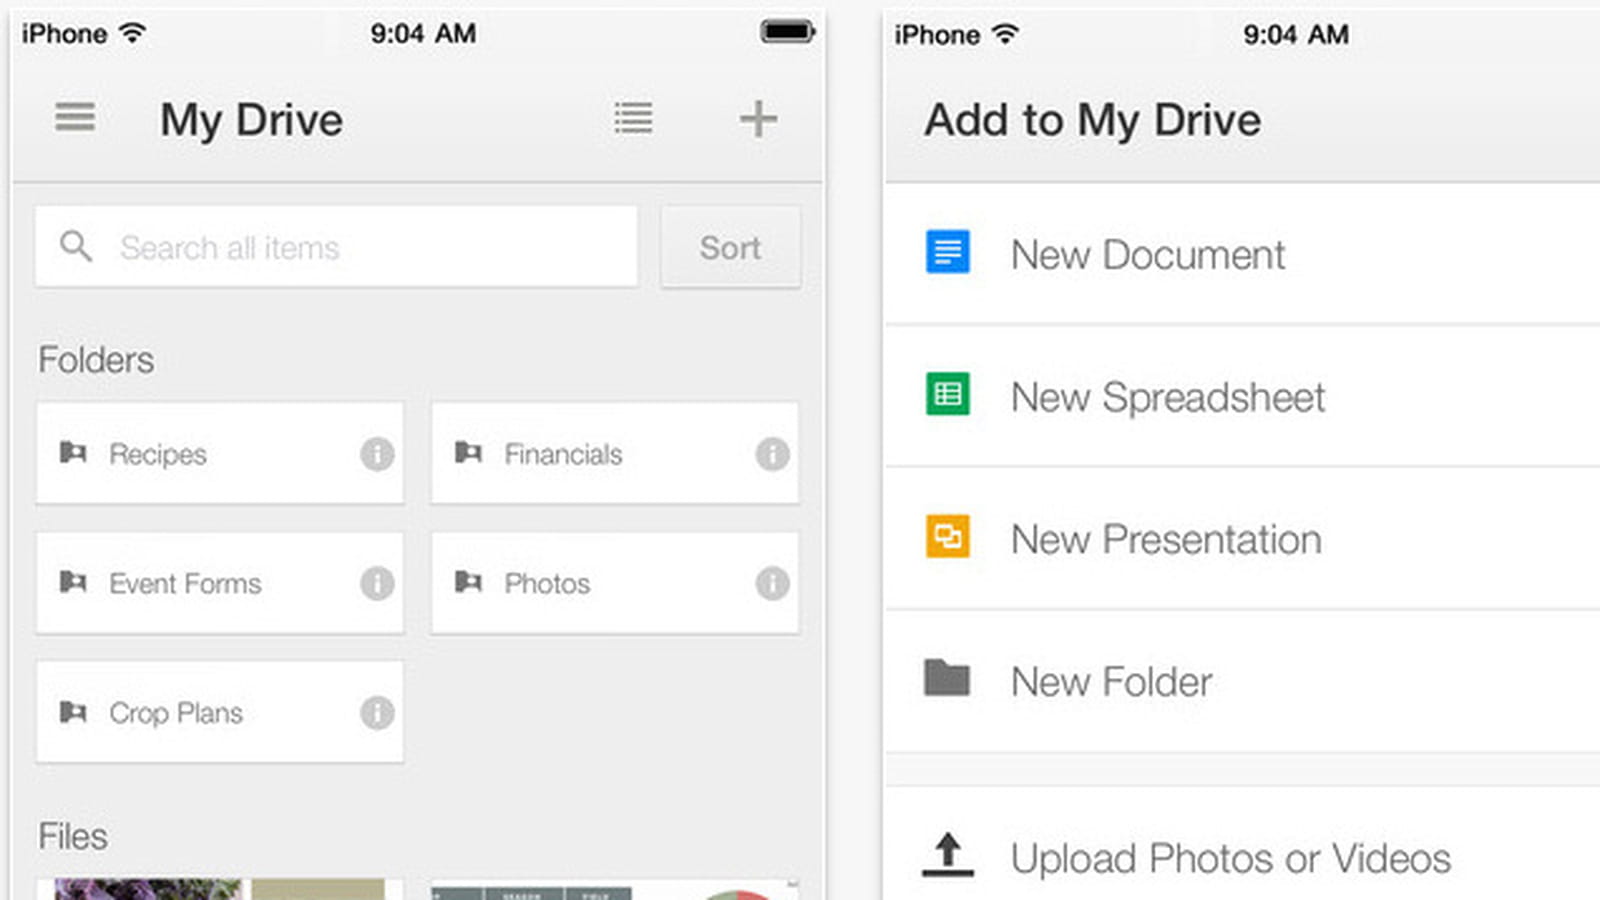
Task: Click the yellow presentation icon
Action: [947, 536]
